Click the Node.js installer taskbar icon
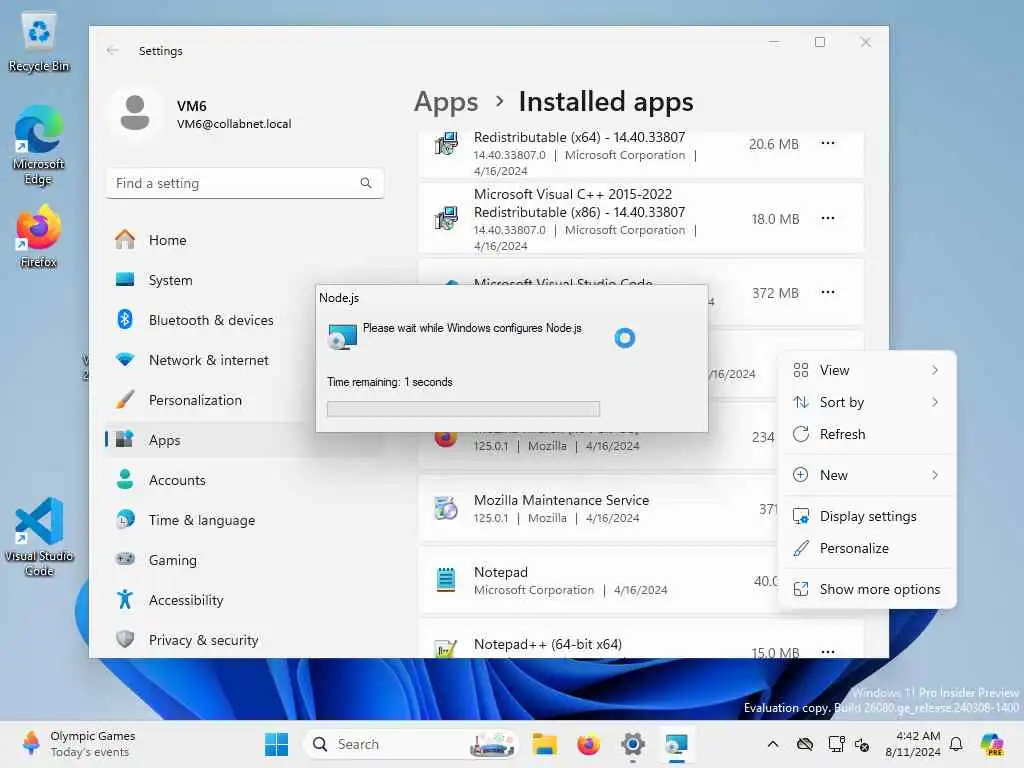1024x768 pixels. tap(677, 744)
